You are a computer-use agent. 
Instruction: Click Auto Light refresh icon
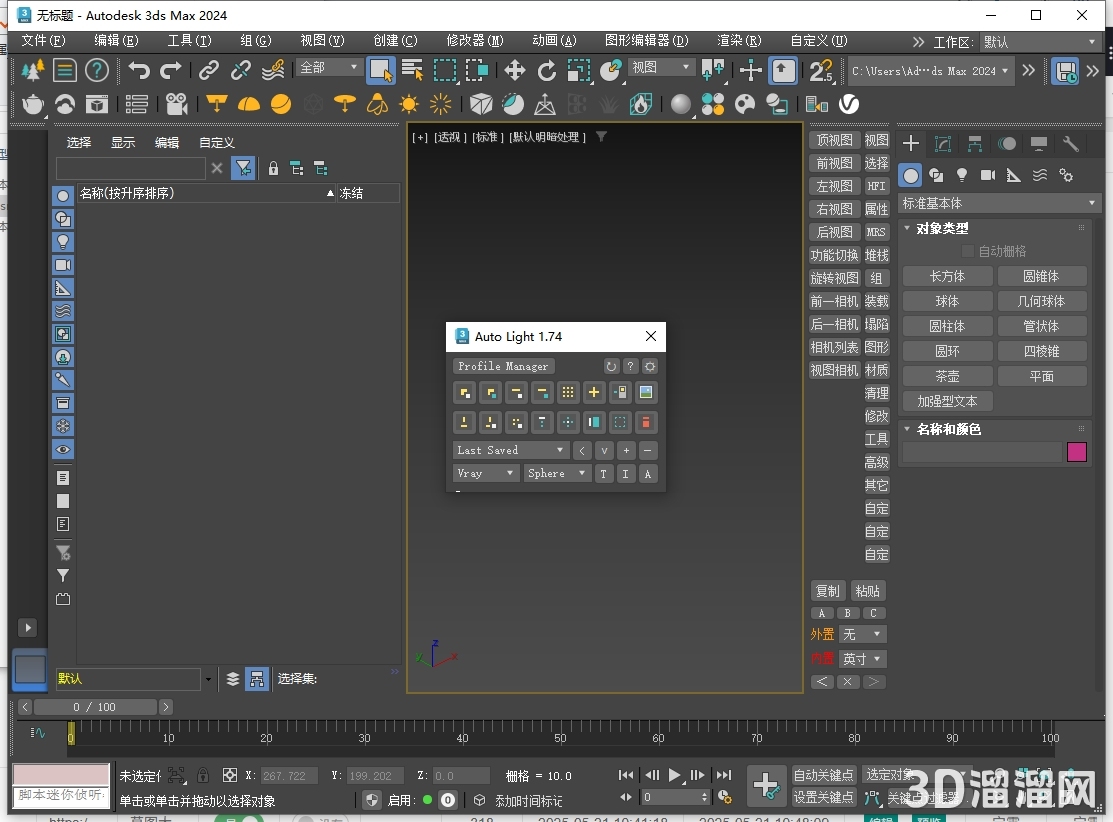point(611,366)
